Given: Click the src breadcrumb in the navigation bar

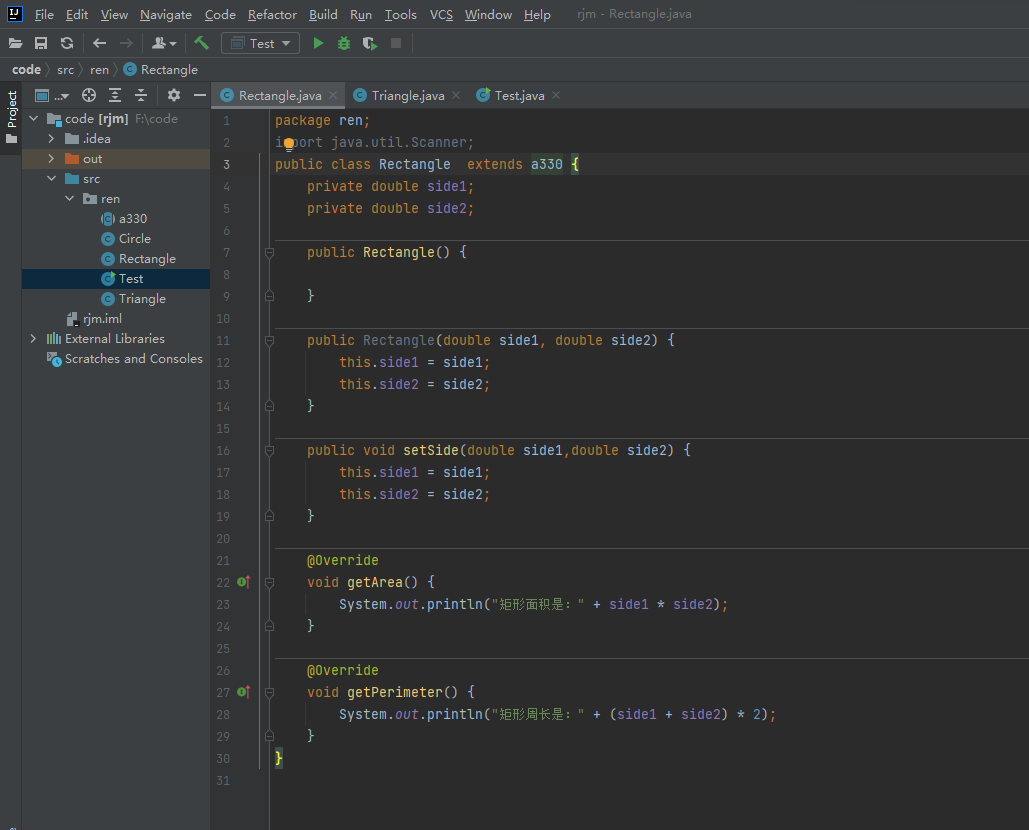Looking at the screenshot, I should click(x=65, y=70).
